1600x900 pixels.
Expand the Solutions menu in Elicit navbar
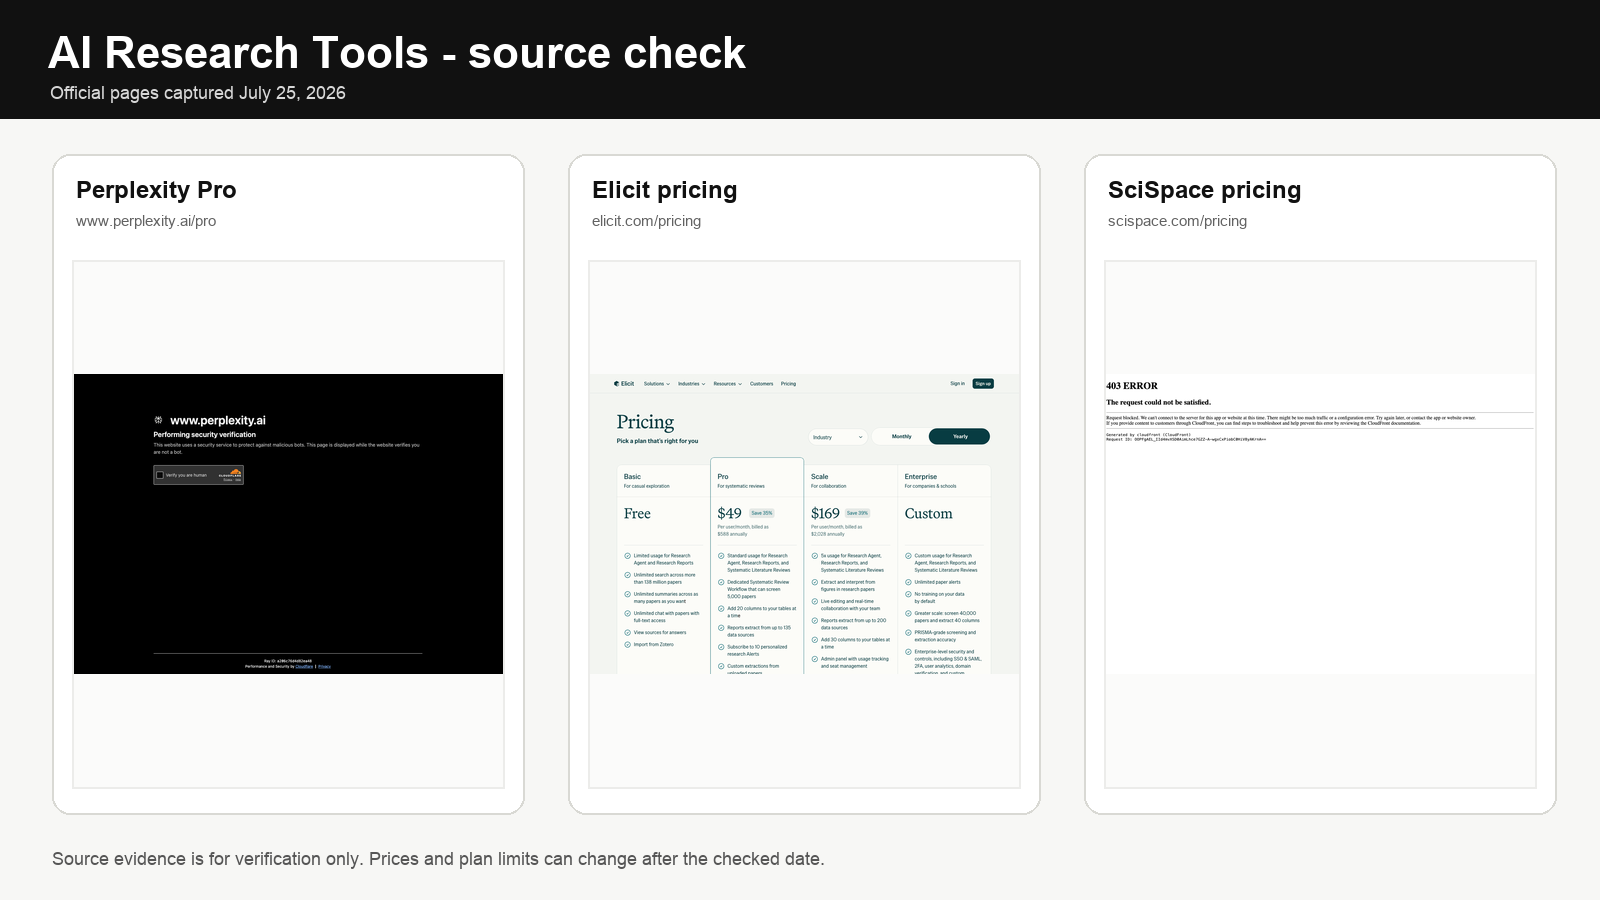(657, 384)
